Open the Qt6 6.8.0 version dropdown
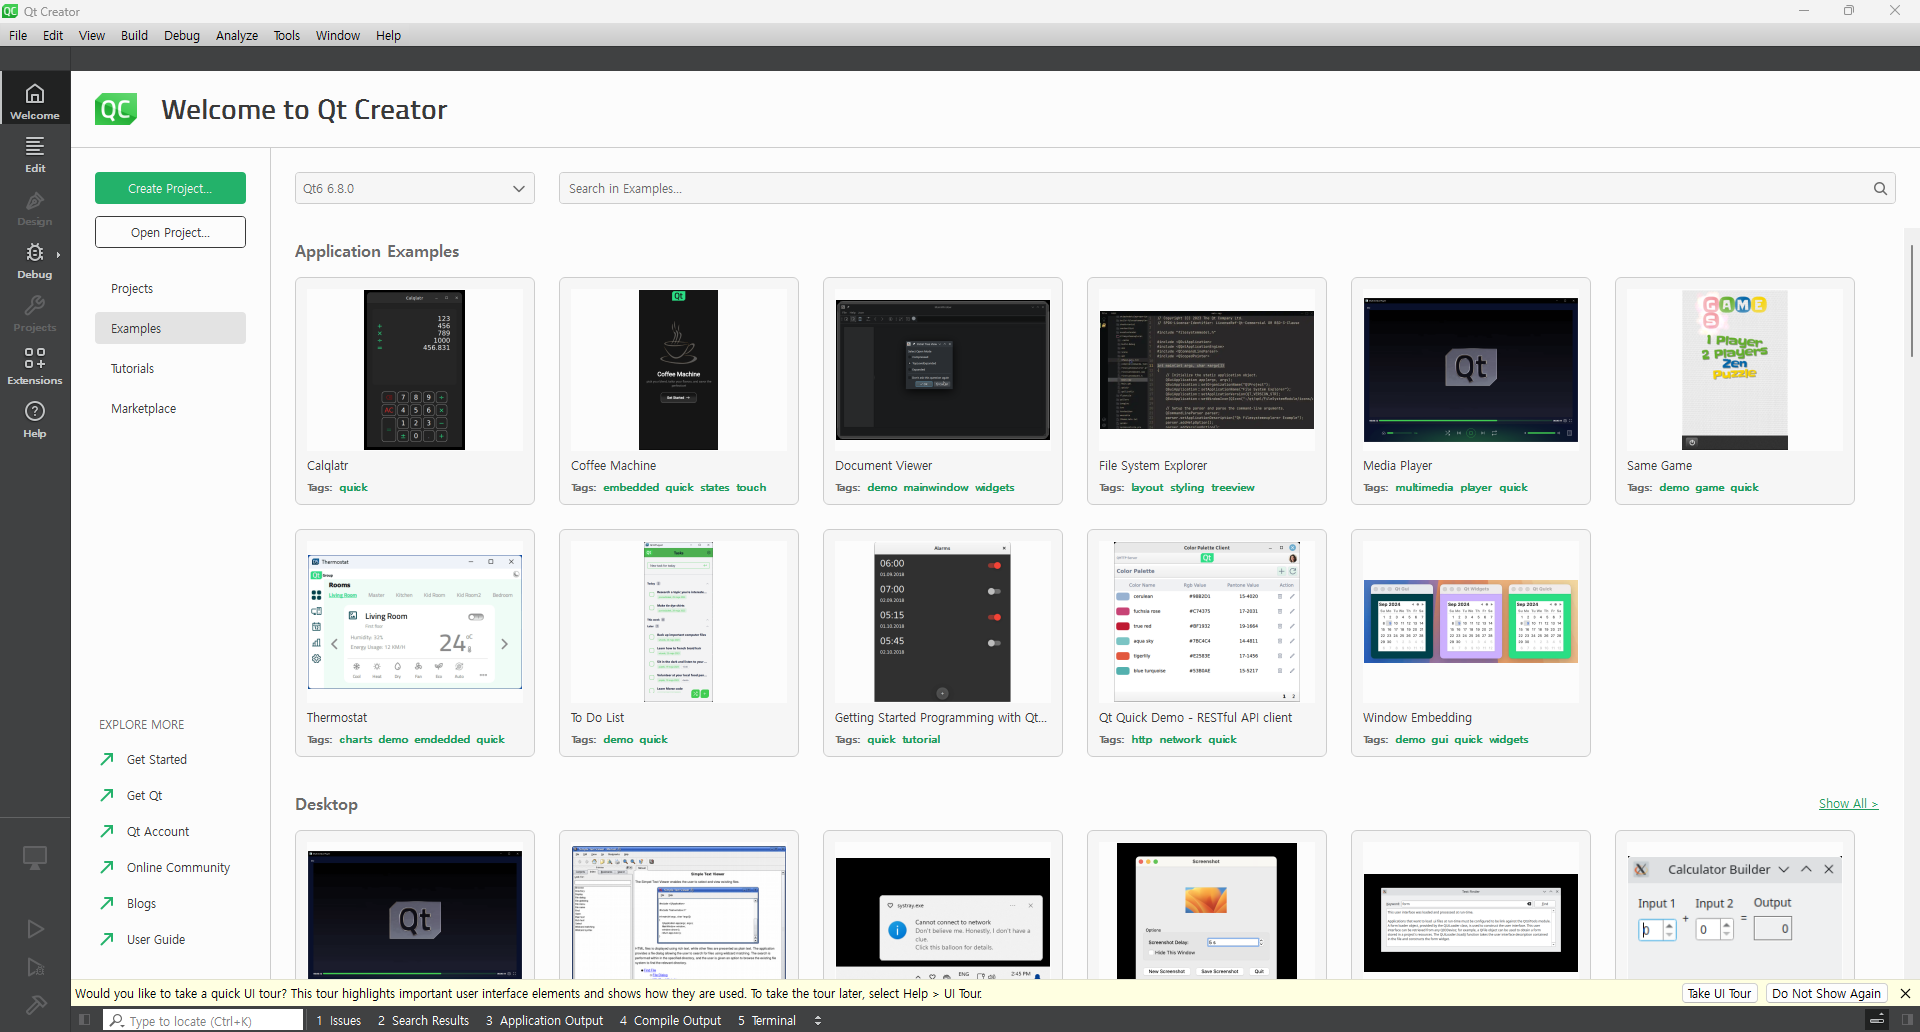 pyautogui.click(x=415, y=188)
